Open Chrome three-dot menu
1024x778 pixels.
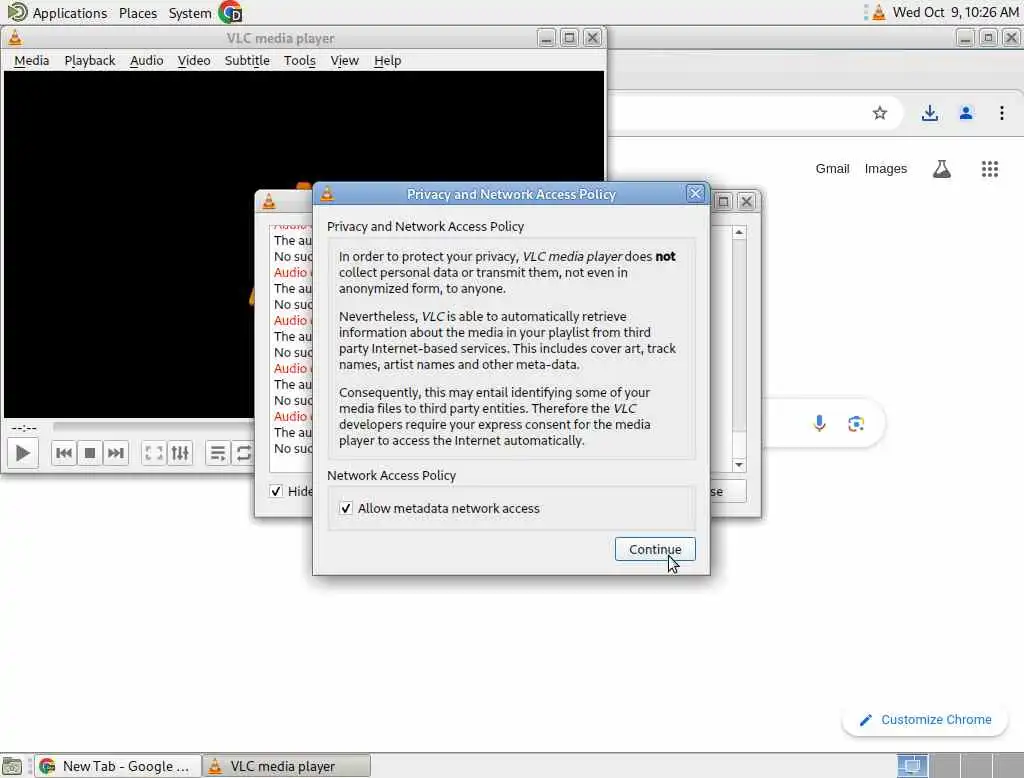pos(1002,113)
